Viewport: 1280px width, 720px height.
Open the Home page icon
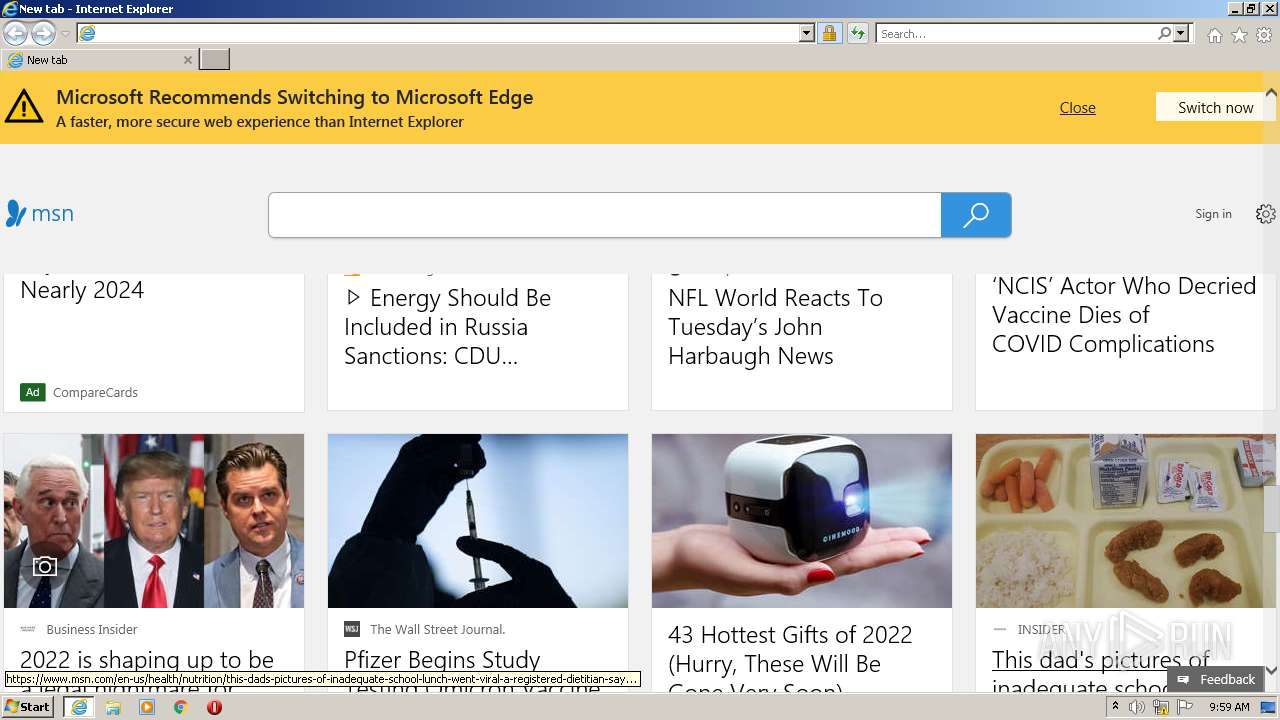pos(1214,35)
